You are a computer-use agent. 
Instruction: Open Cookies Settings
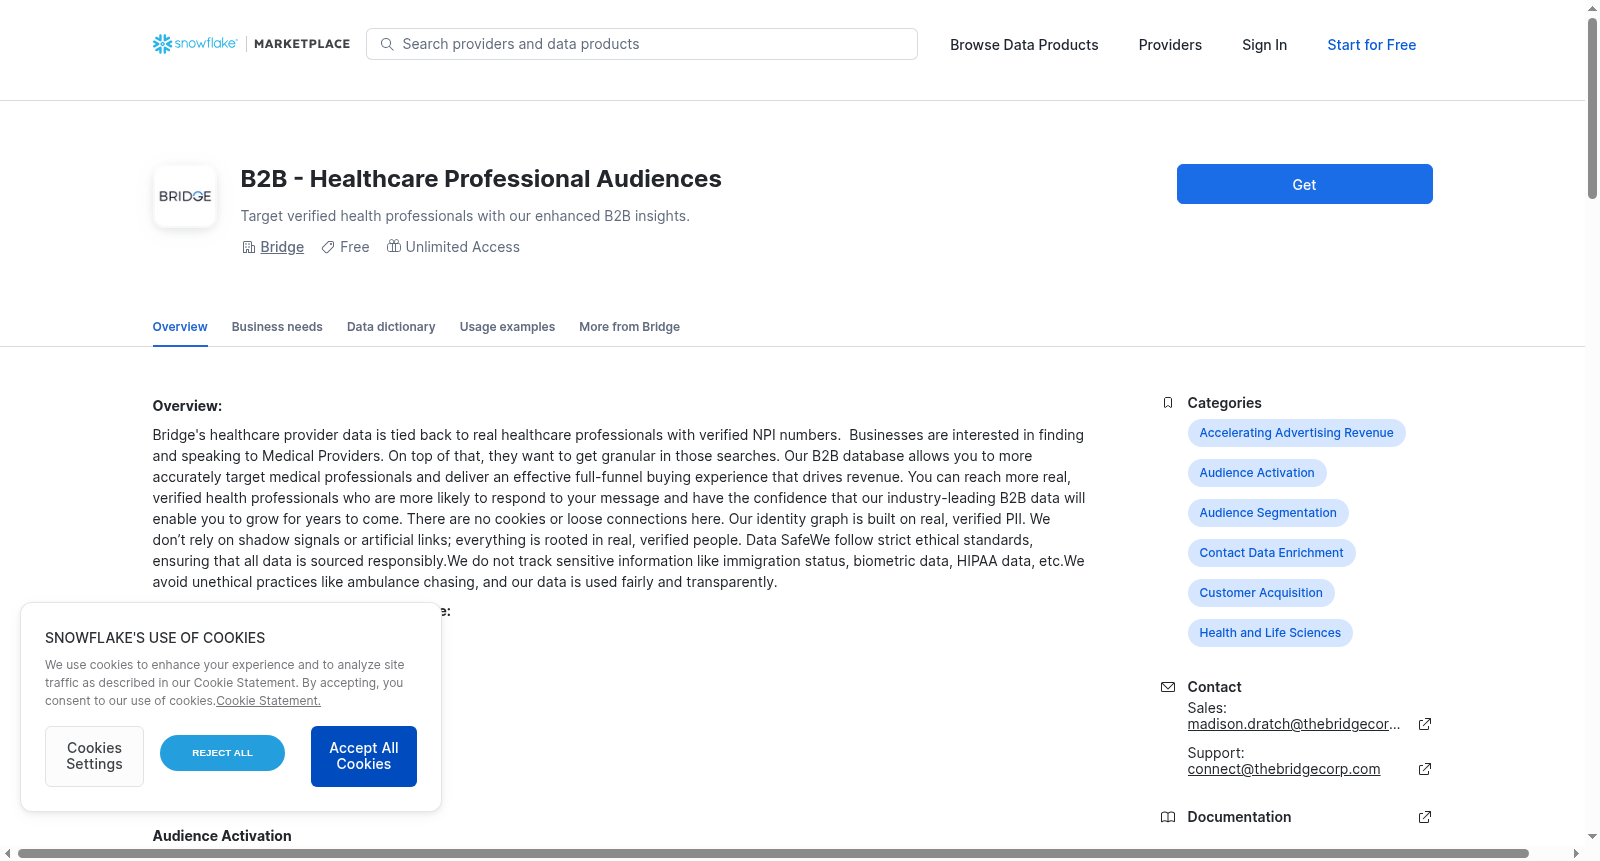(94, 756)
